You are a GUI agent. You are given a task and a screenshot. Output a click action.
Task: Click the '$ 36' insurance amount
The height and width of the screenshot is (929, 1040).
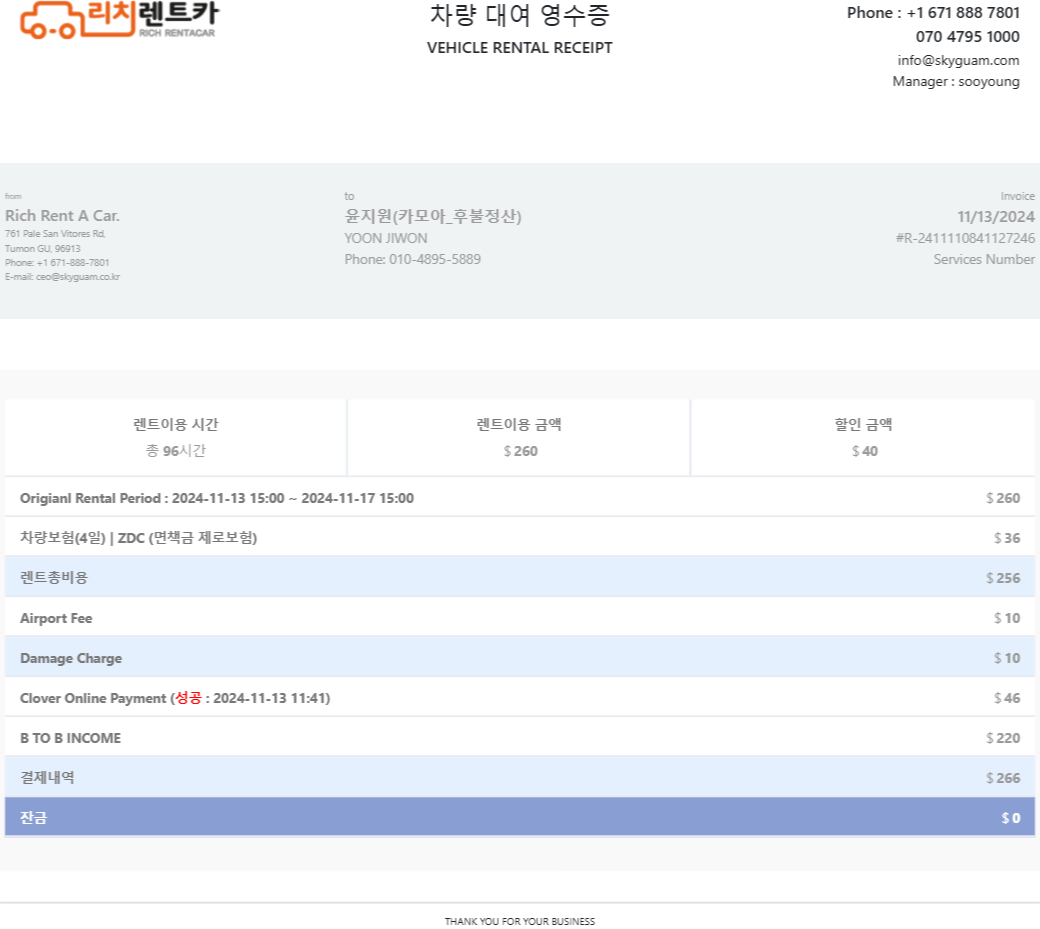(1007, 538)
